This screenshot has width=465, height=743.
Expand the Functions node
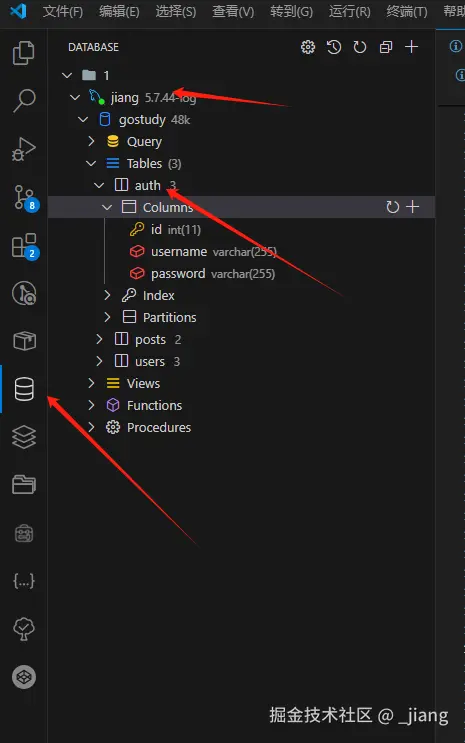[x=91, y=405]
